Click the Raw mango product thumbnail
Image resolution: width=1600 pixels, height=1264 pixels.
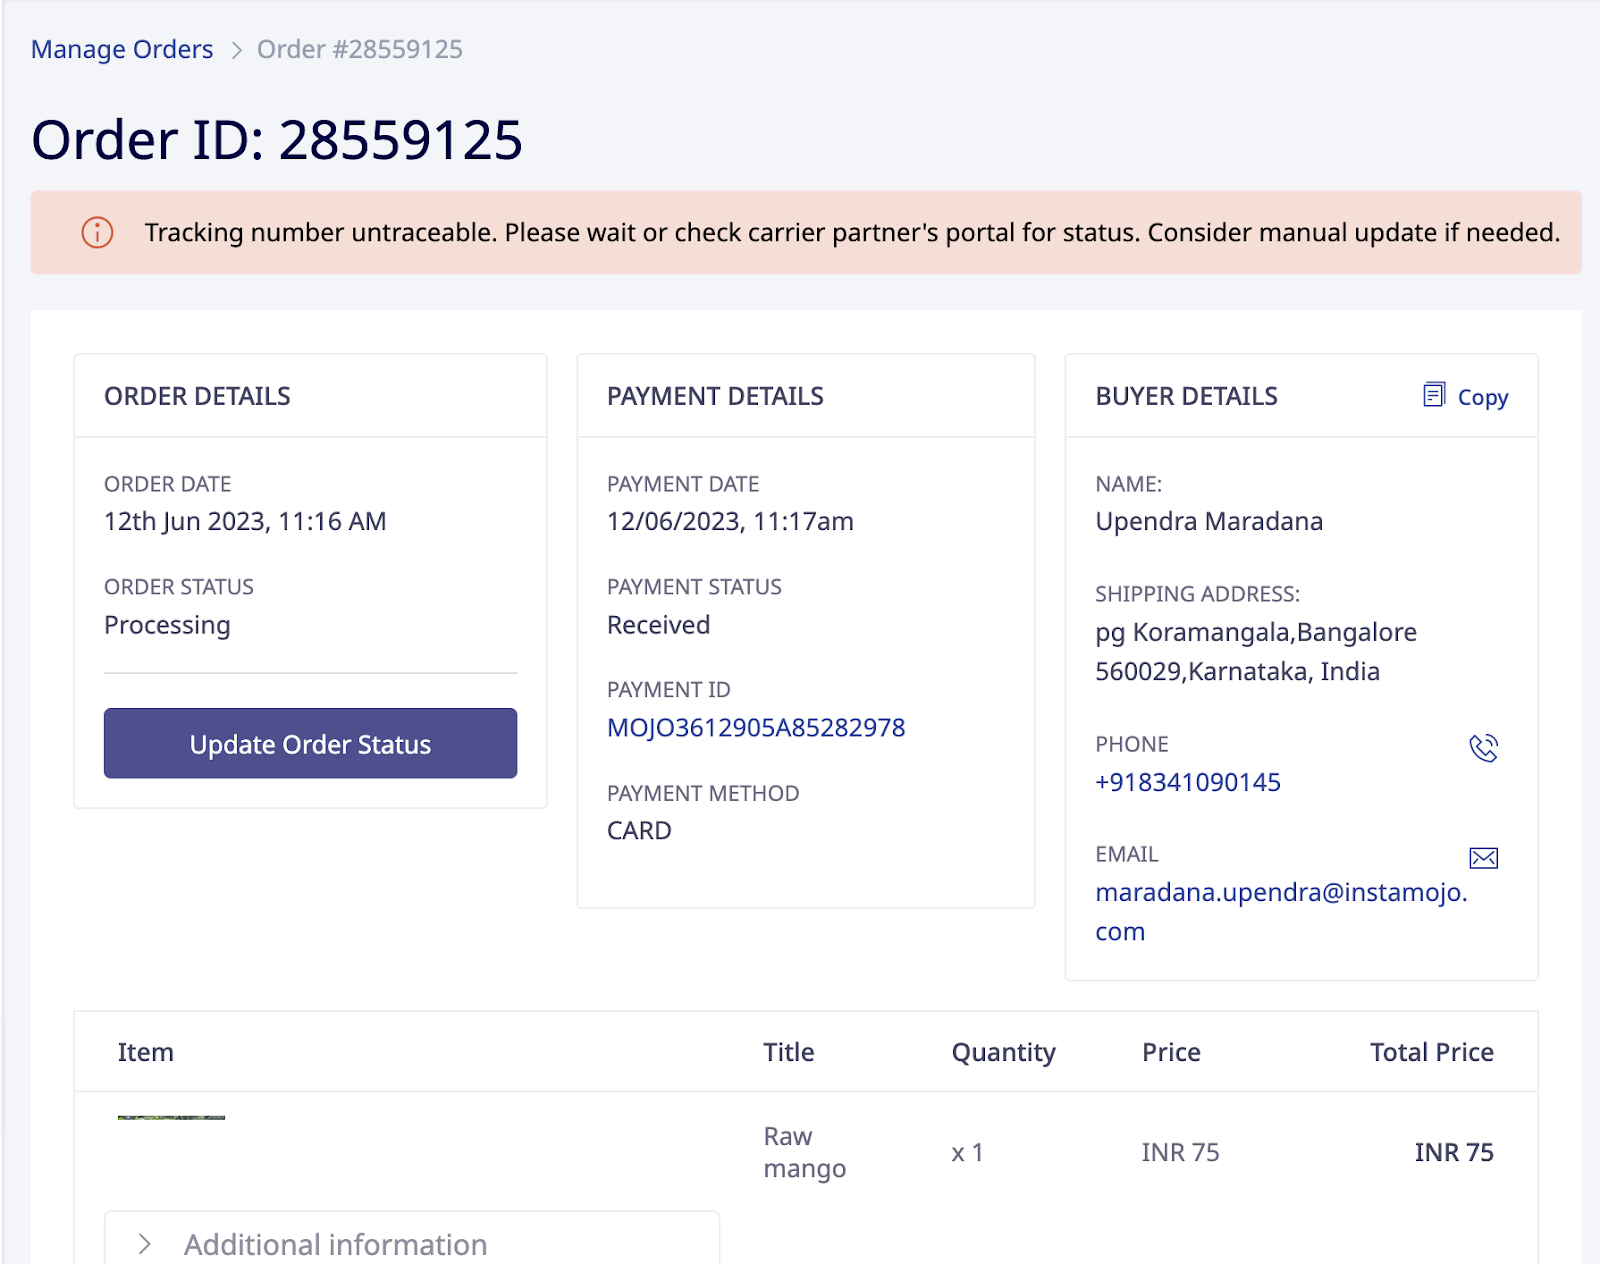point(171,1118)
